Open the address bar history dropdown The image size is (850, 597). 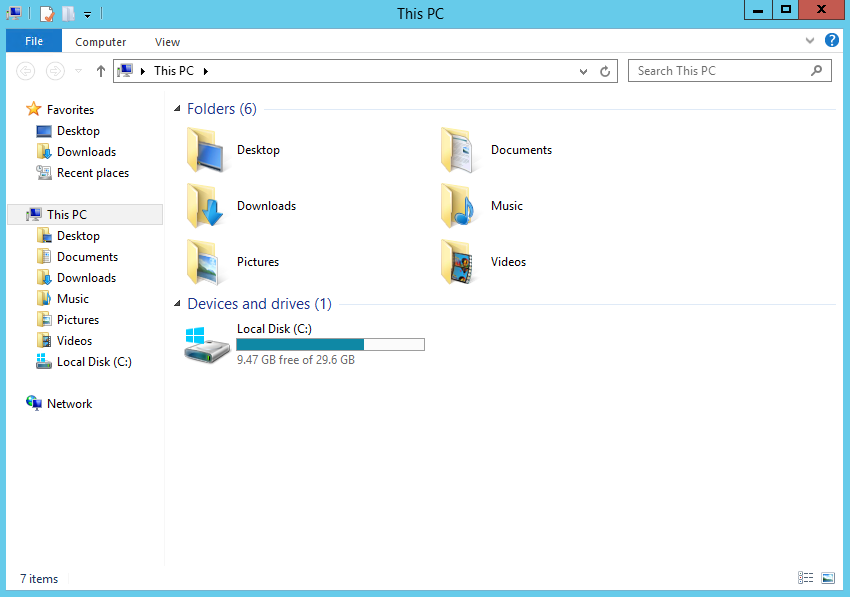[x=583, y=71]
